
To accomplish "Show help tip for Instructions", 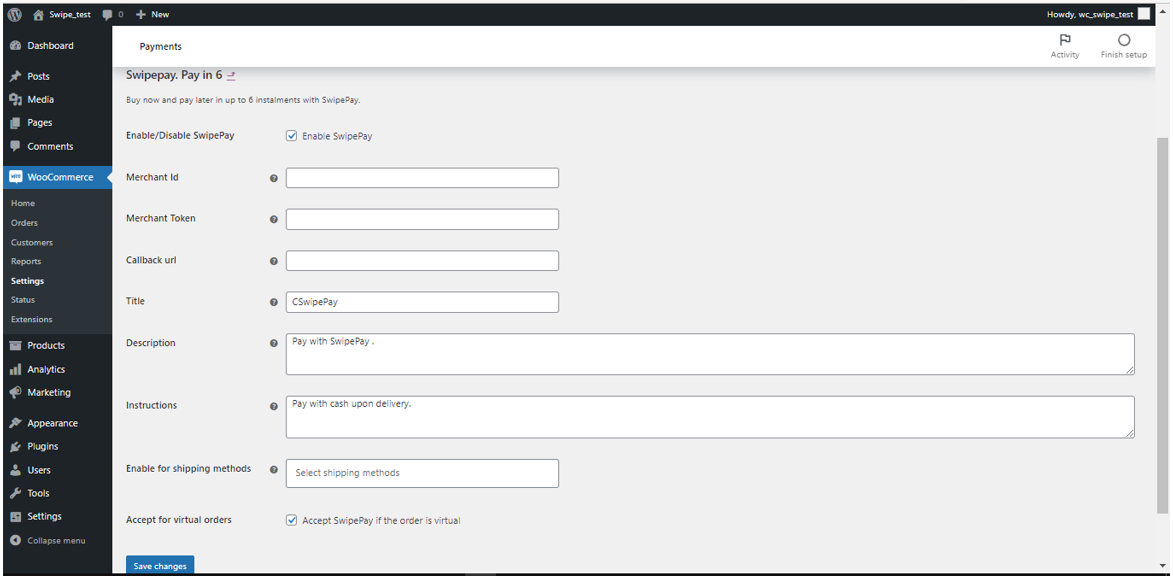I will (273, 406).
